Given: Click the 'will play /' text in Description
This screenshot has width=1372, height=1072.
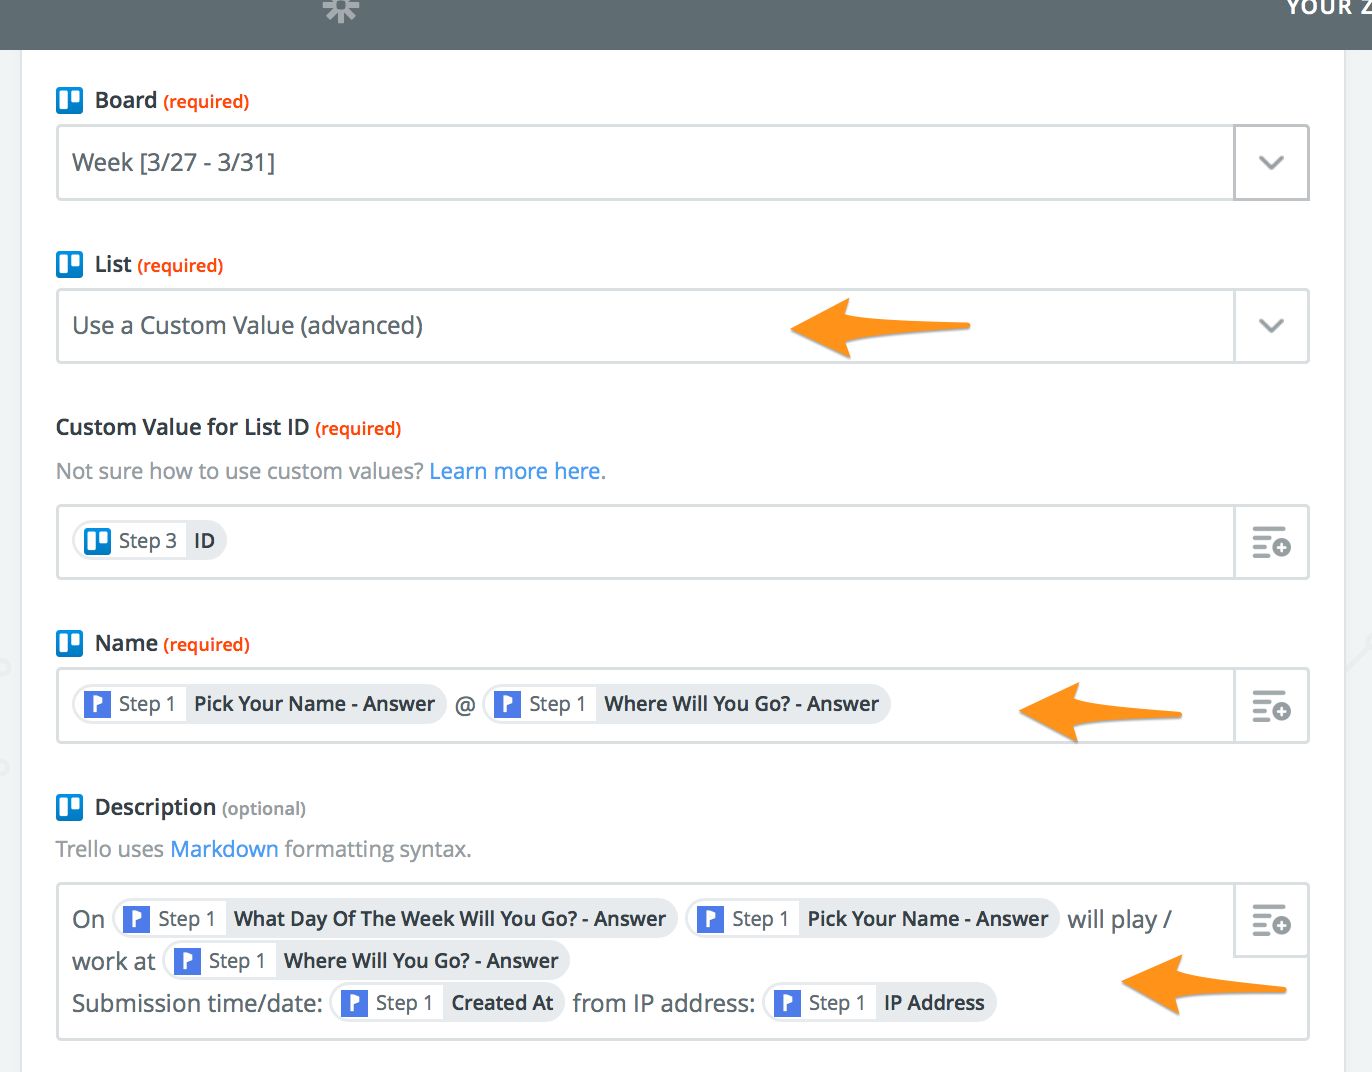Looking at the screenshot, I should (1119, 919).
